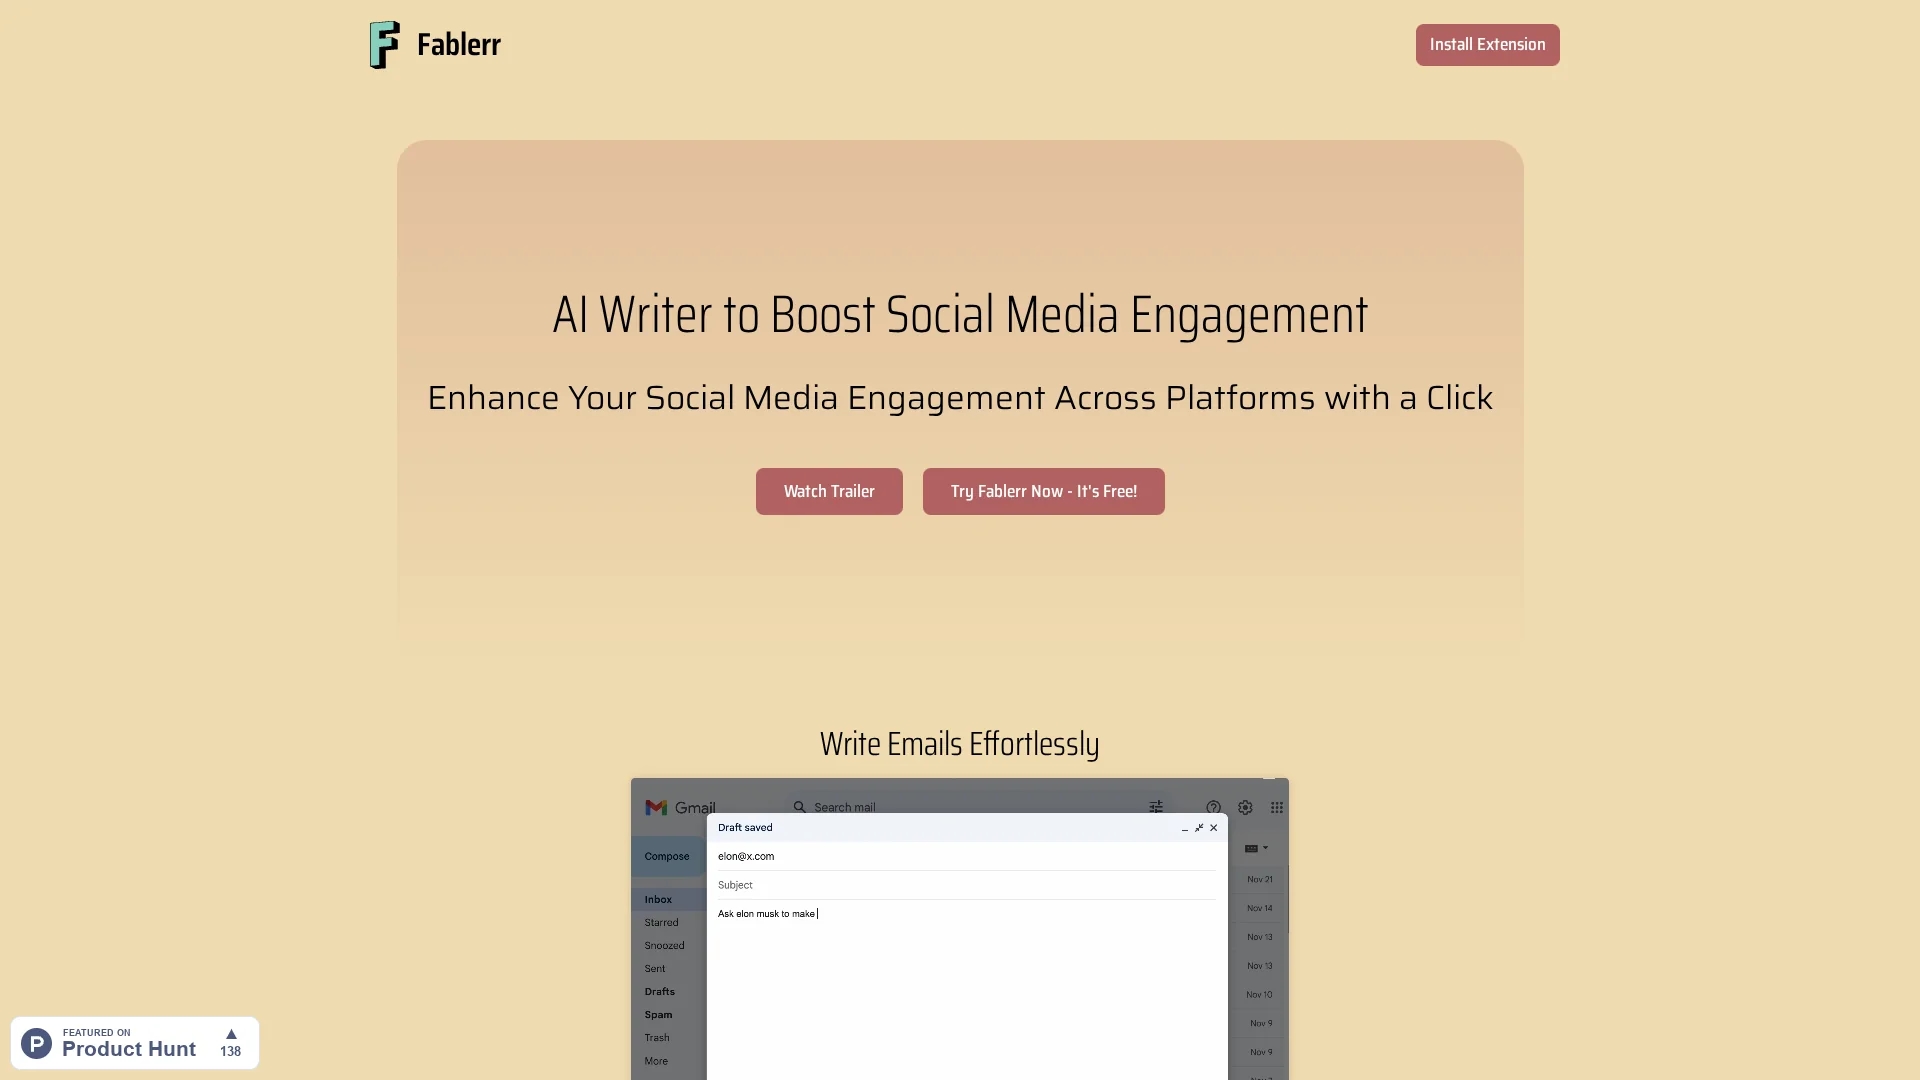Expand the More item in Gmail sidebar
Viewport: 1920px width, 1080px height.
pyautogui.click(x=656, y=1061)
